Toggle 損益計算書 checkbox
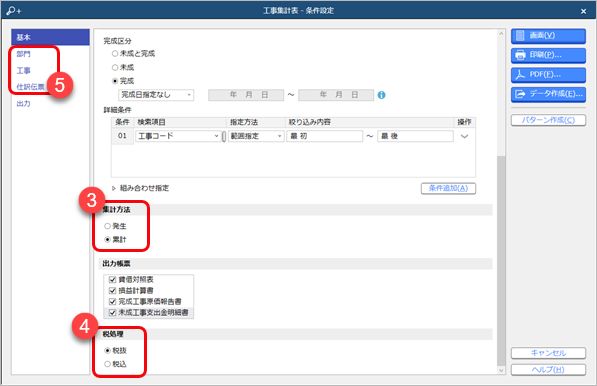Viewport: 597px width, 386px height. (112, 291)
